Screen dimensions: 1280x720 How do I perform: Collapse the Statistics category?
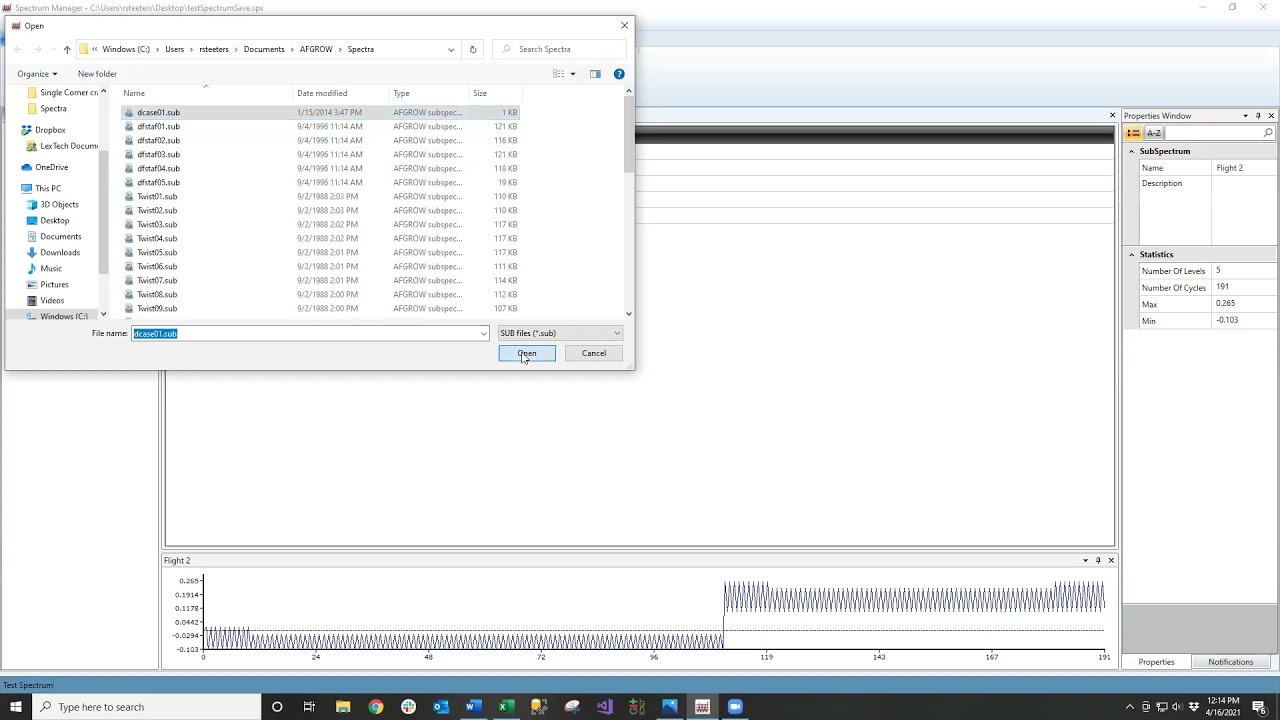click(x=1132, y=255)
